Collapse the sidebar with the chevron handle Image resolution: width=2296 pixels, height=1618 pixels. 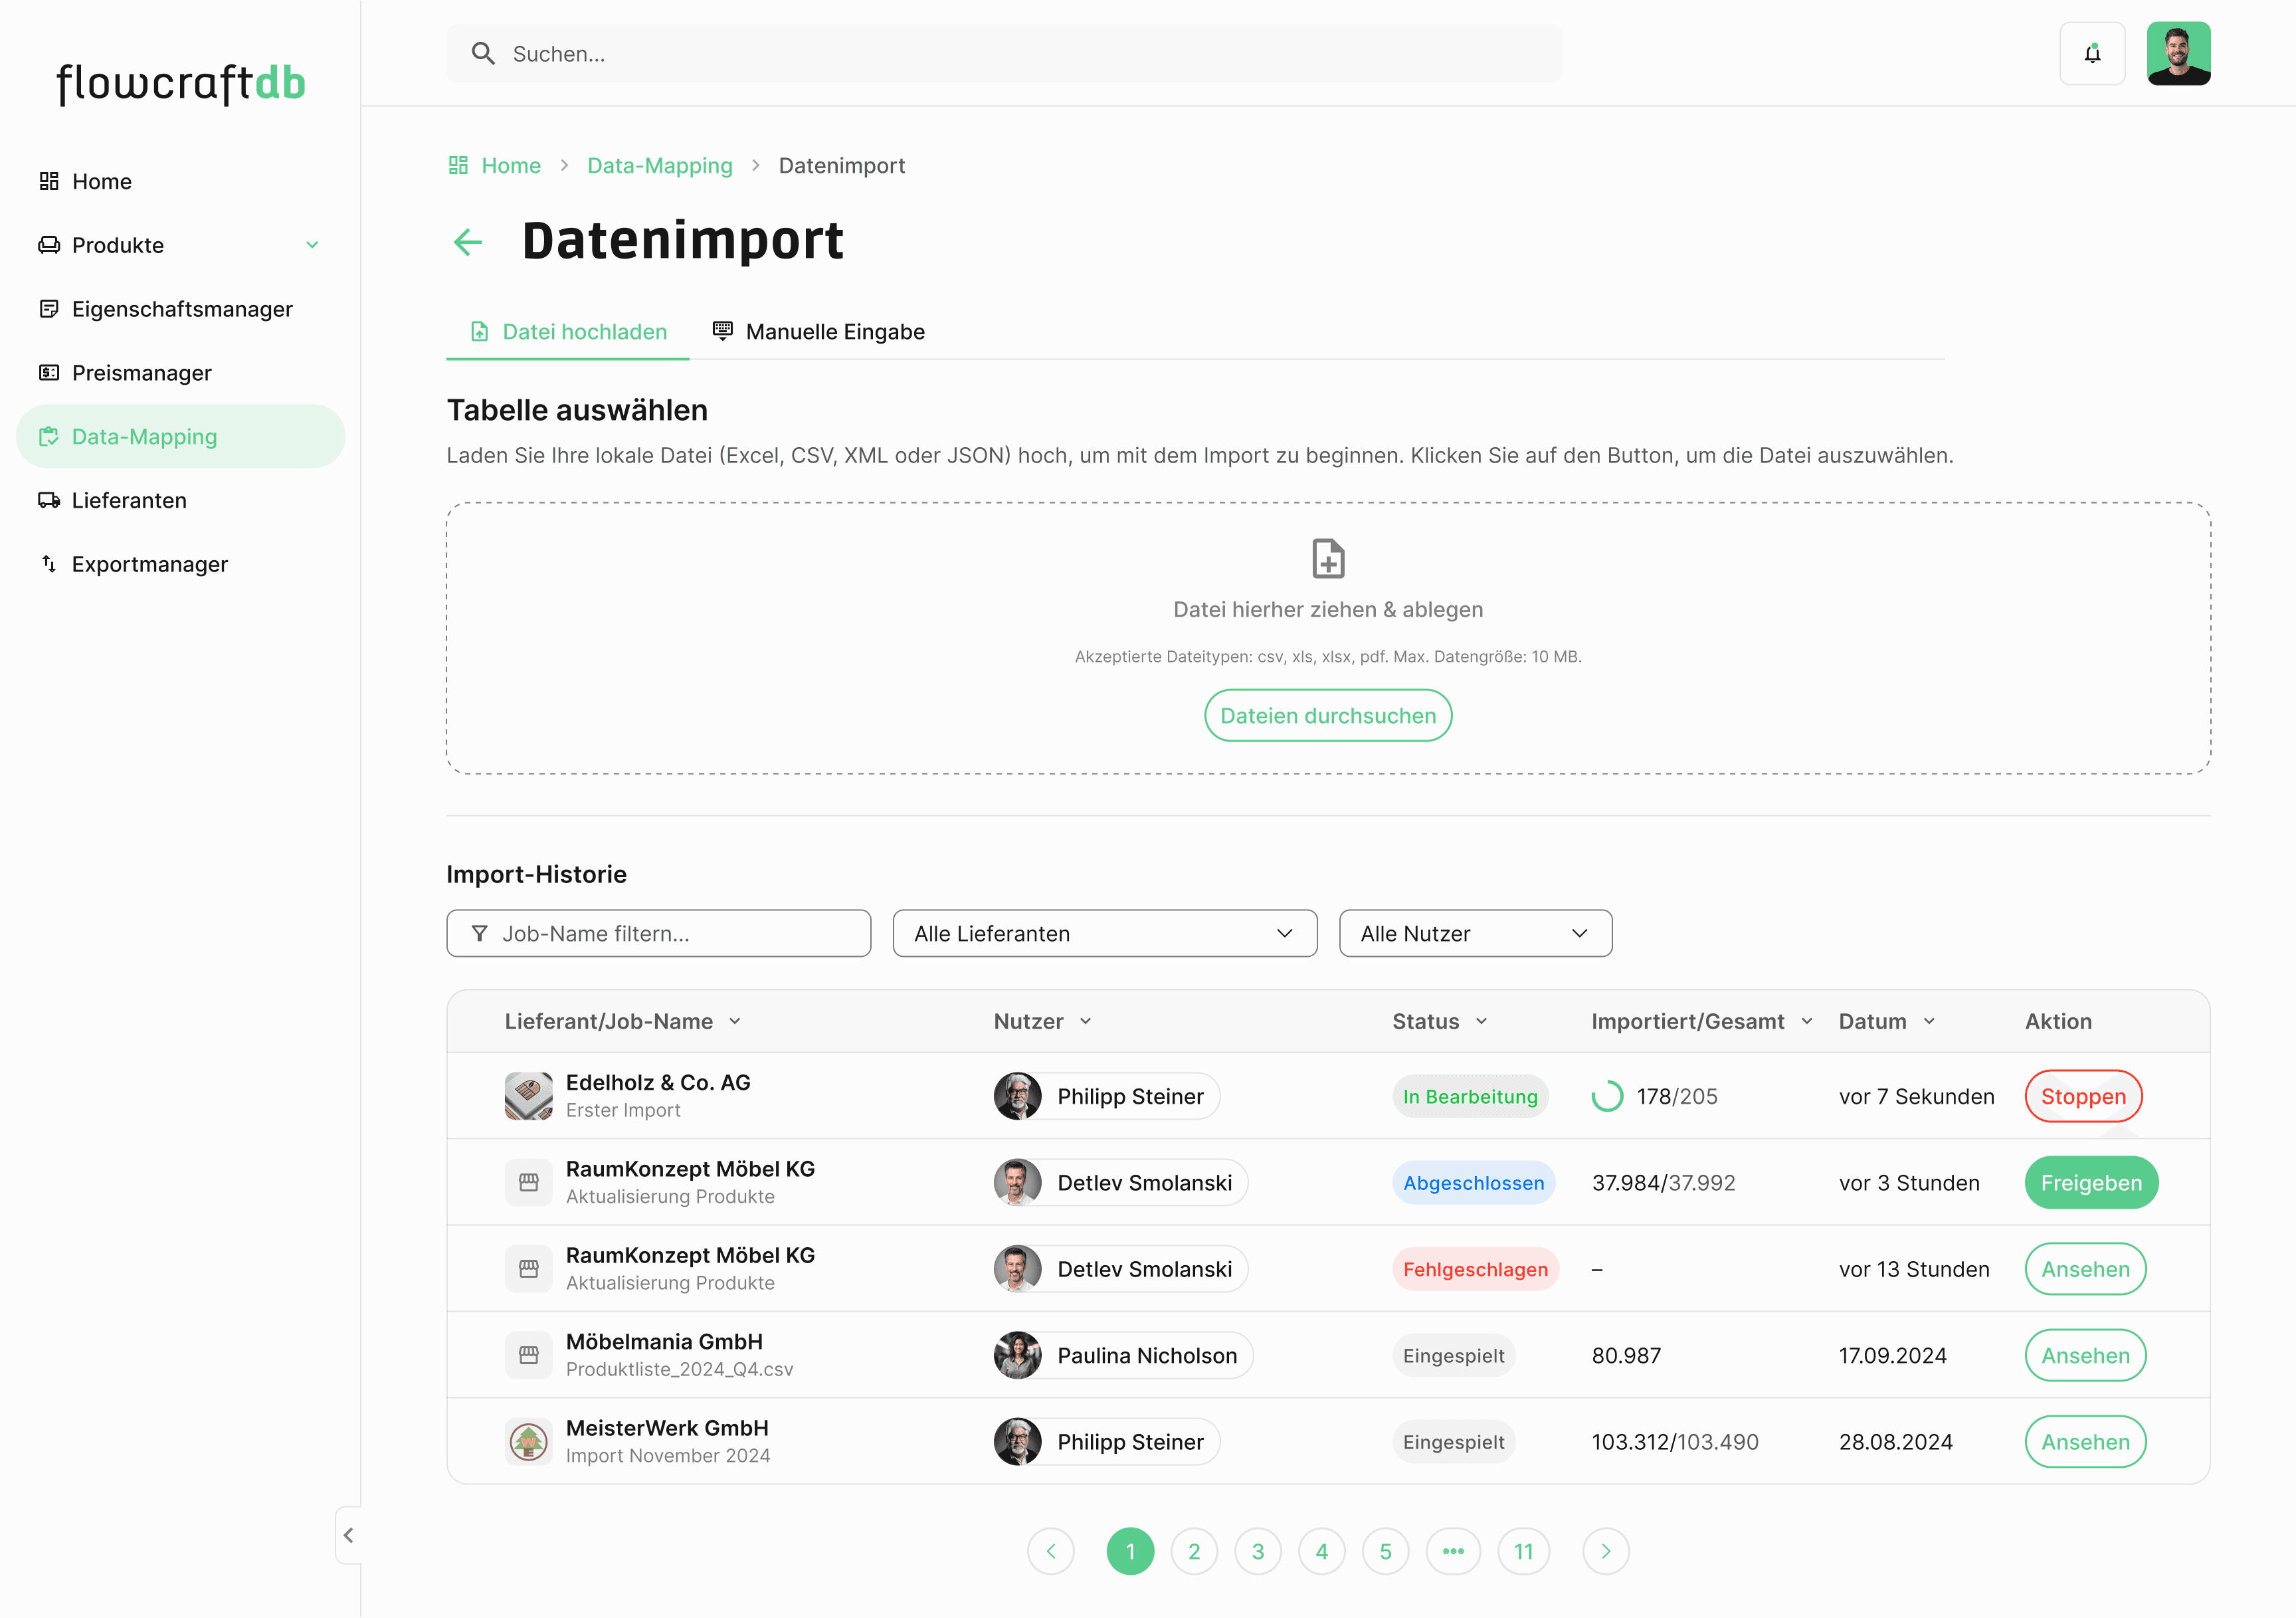[348, 1535]
